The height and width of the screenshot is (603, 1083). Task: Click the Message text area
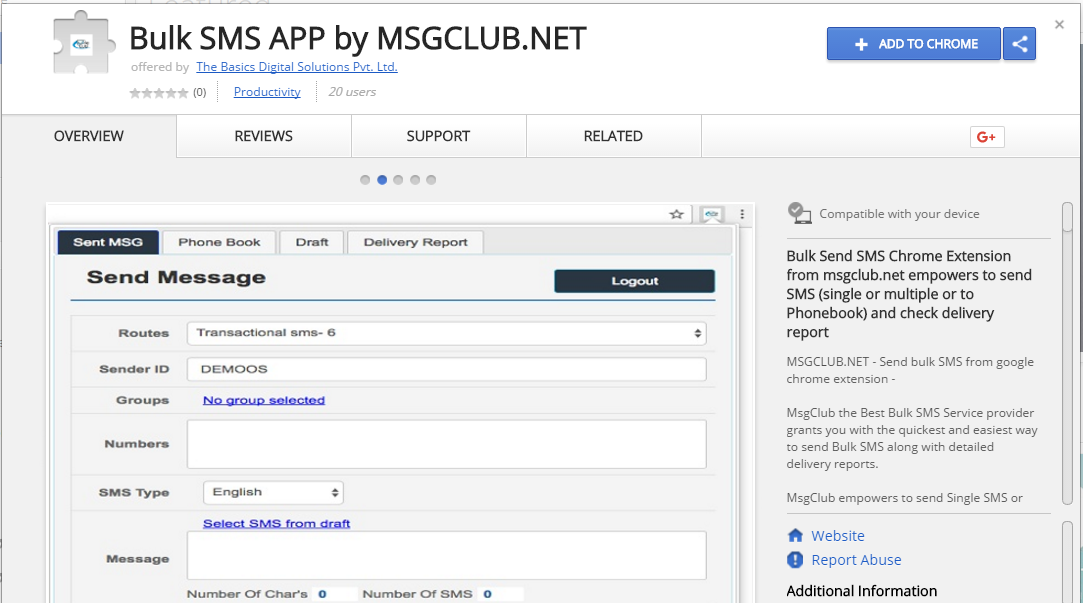[x=447, y=555]
